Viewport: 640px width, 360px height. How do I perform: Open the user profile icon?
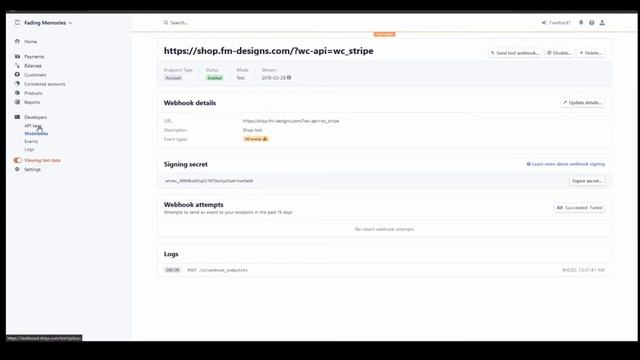pyautogui.click(x=602, y=23)
